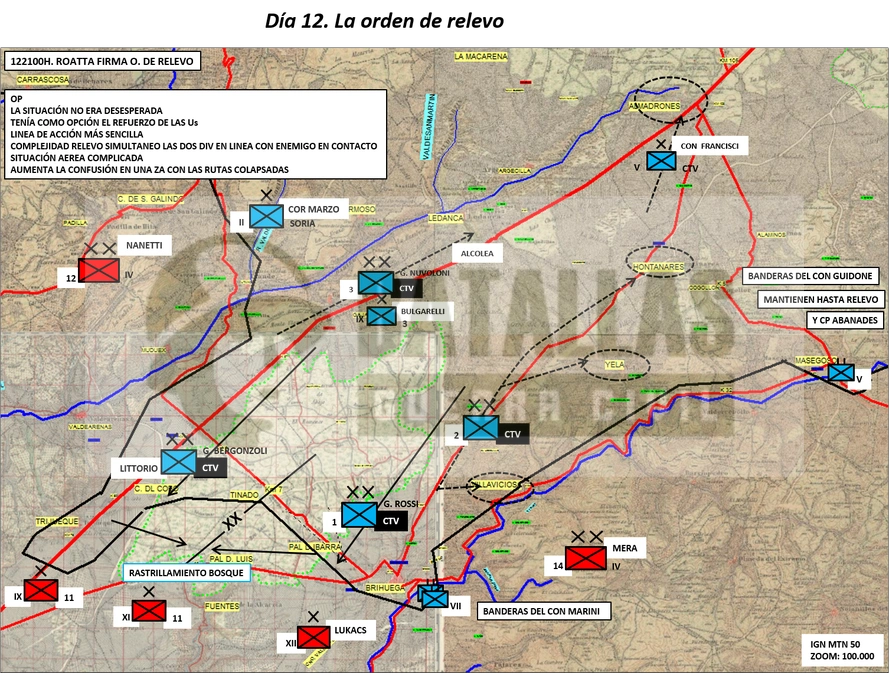Click the Hontanares dashed oval marker

pyautogui.click(x=659, y=263)
